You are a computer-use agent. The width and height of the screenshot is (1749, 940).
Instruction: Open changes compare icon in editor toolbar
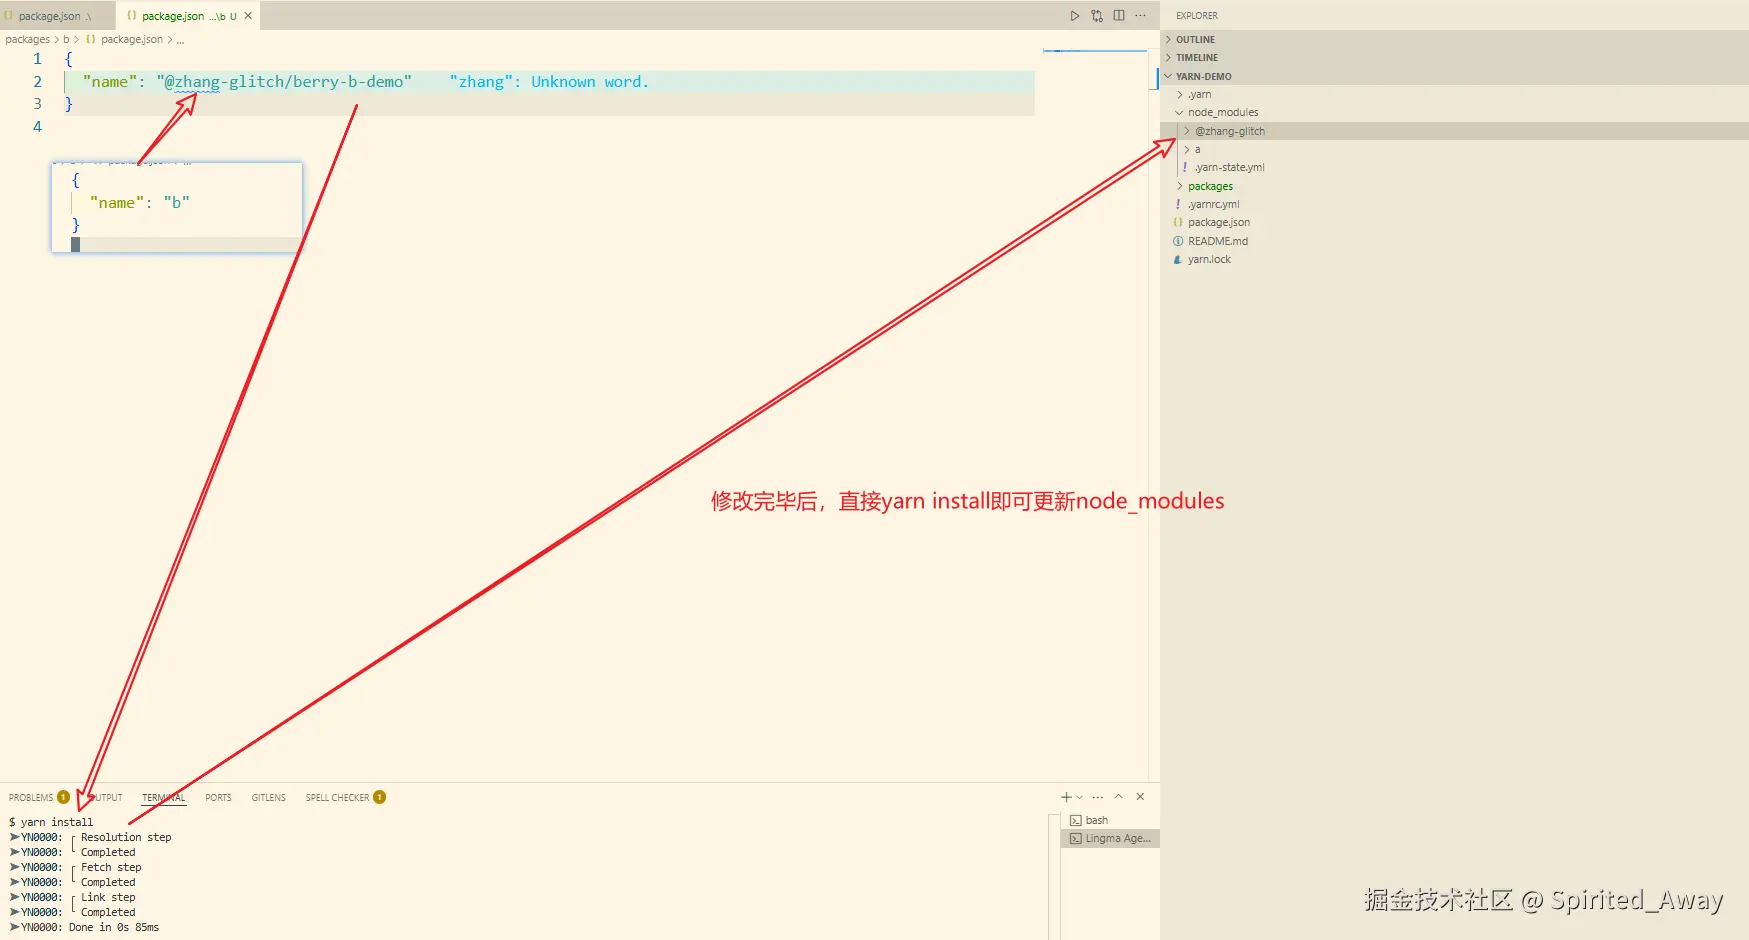click(x=1097, y=16)
